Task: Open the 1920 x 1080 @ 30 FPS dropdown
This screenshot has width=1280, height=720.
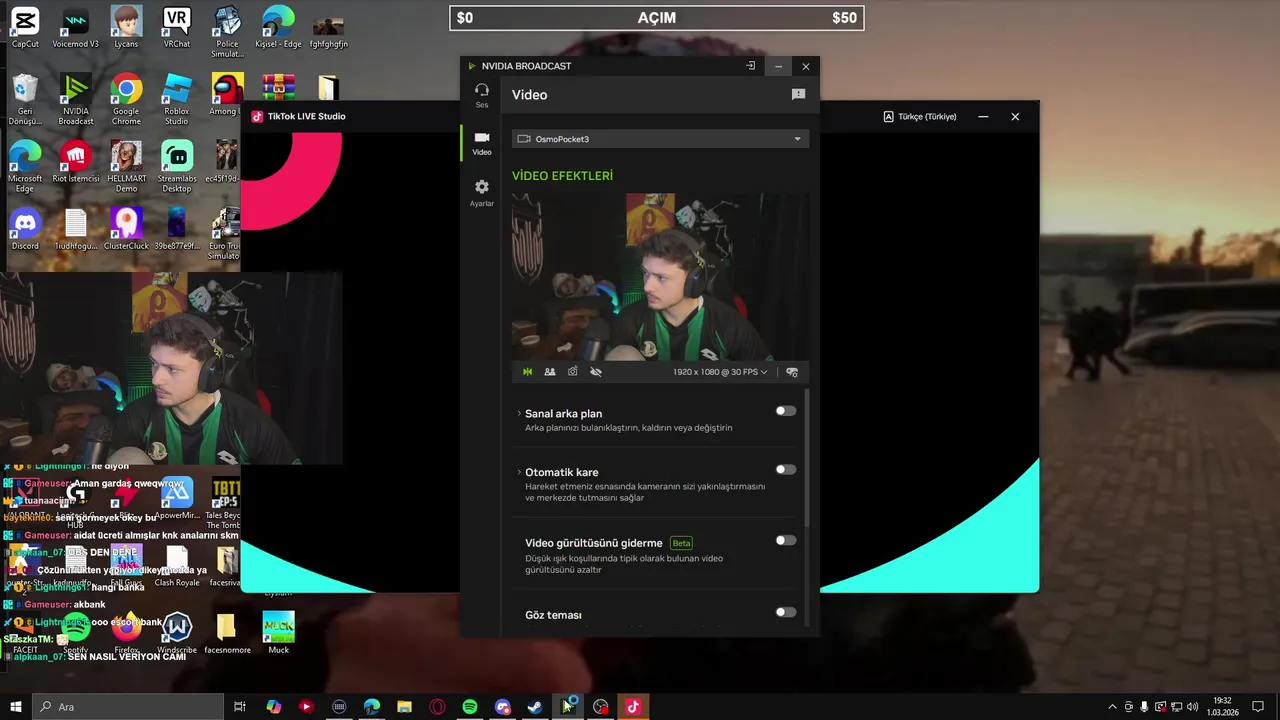Action: (x=720, y=372)
